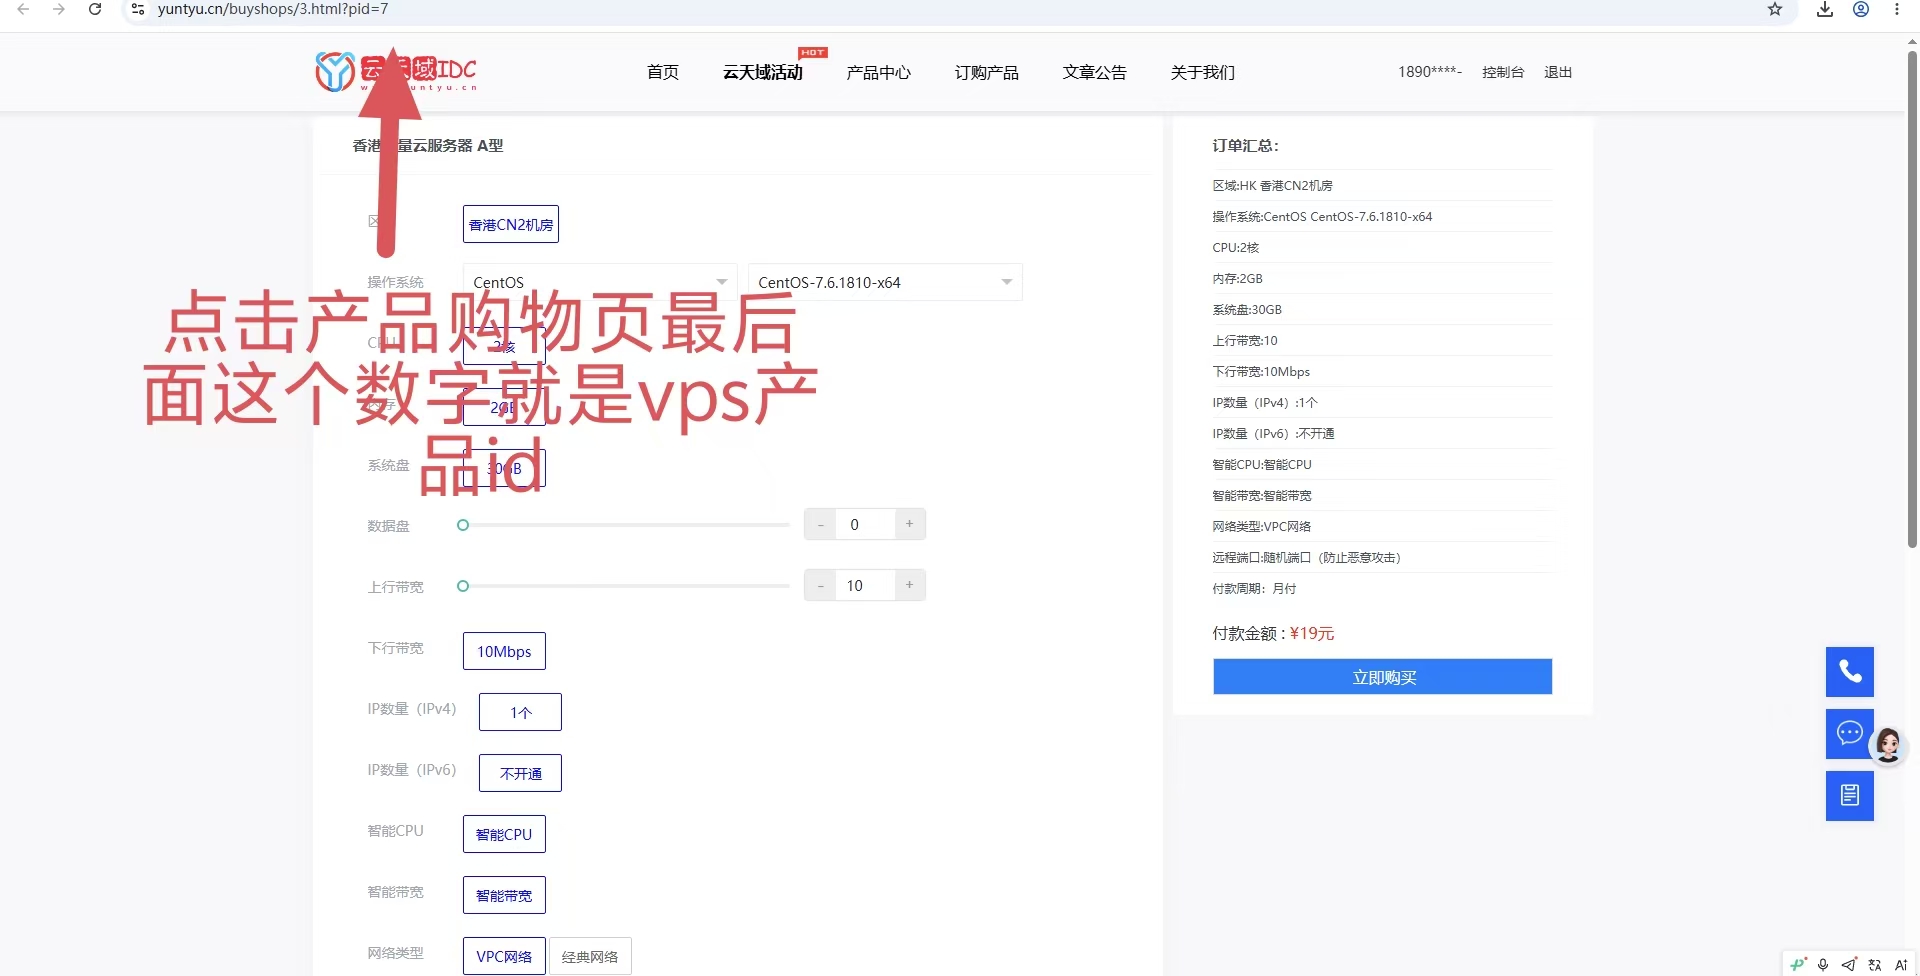
Task: Open site info icon in address bar
Action: click(x=138, y=9)
